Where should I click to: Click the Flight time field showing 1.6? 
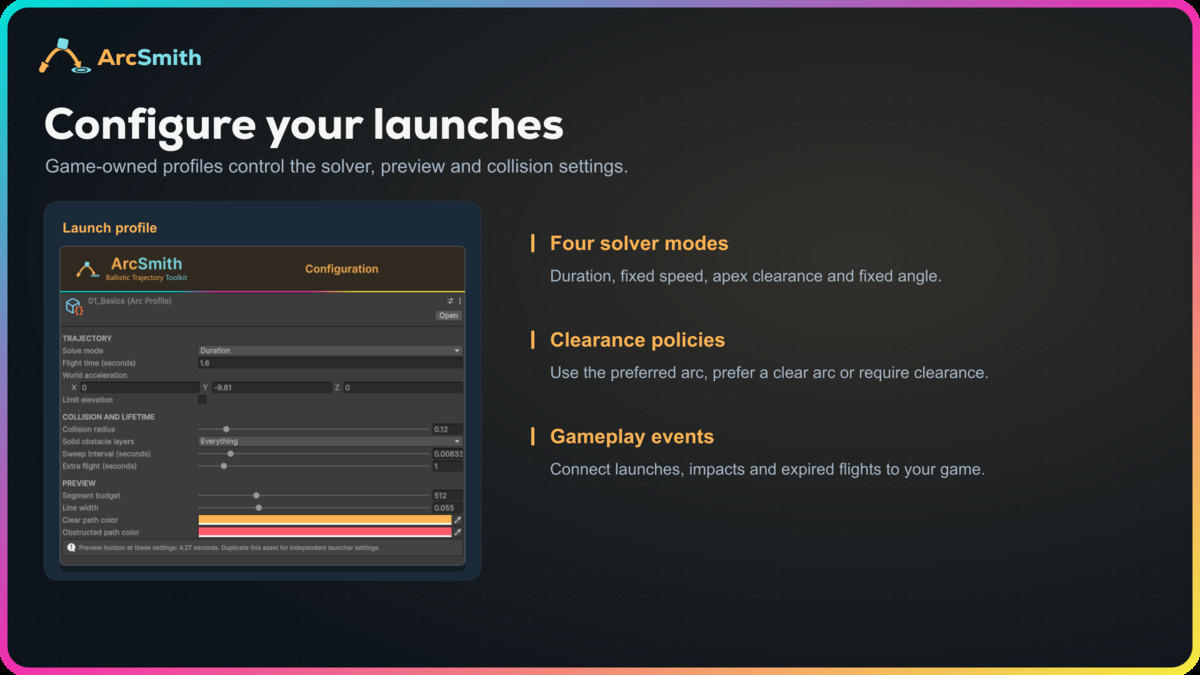pyautogui.click(x=330, y=363)
